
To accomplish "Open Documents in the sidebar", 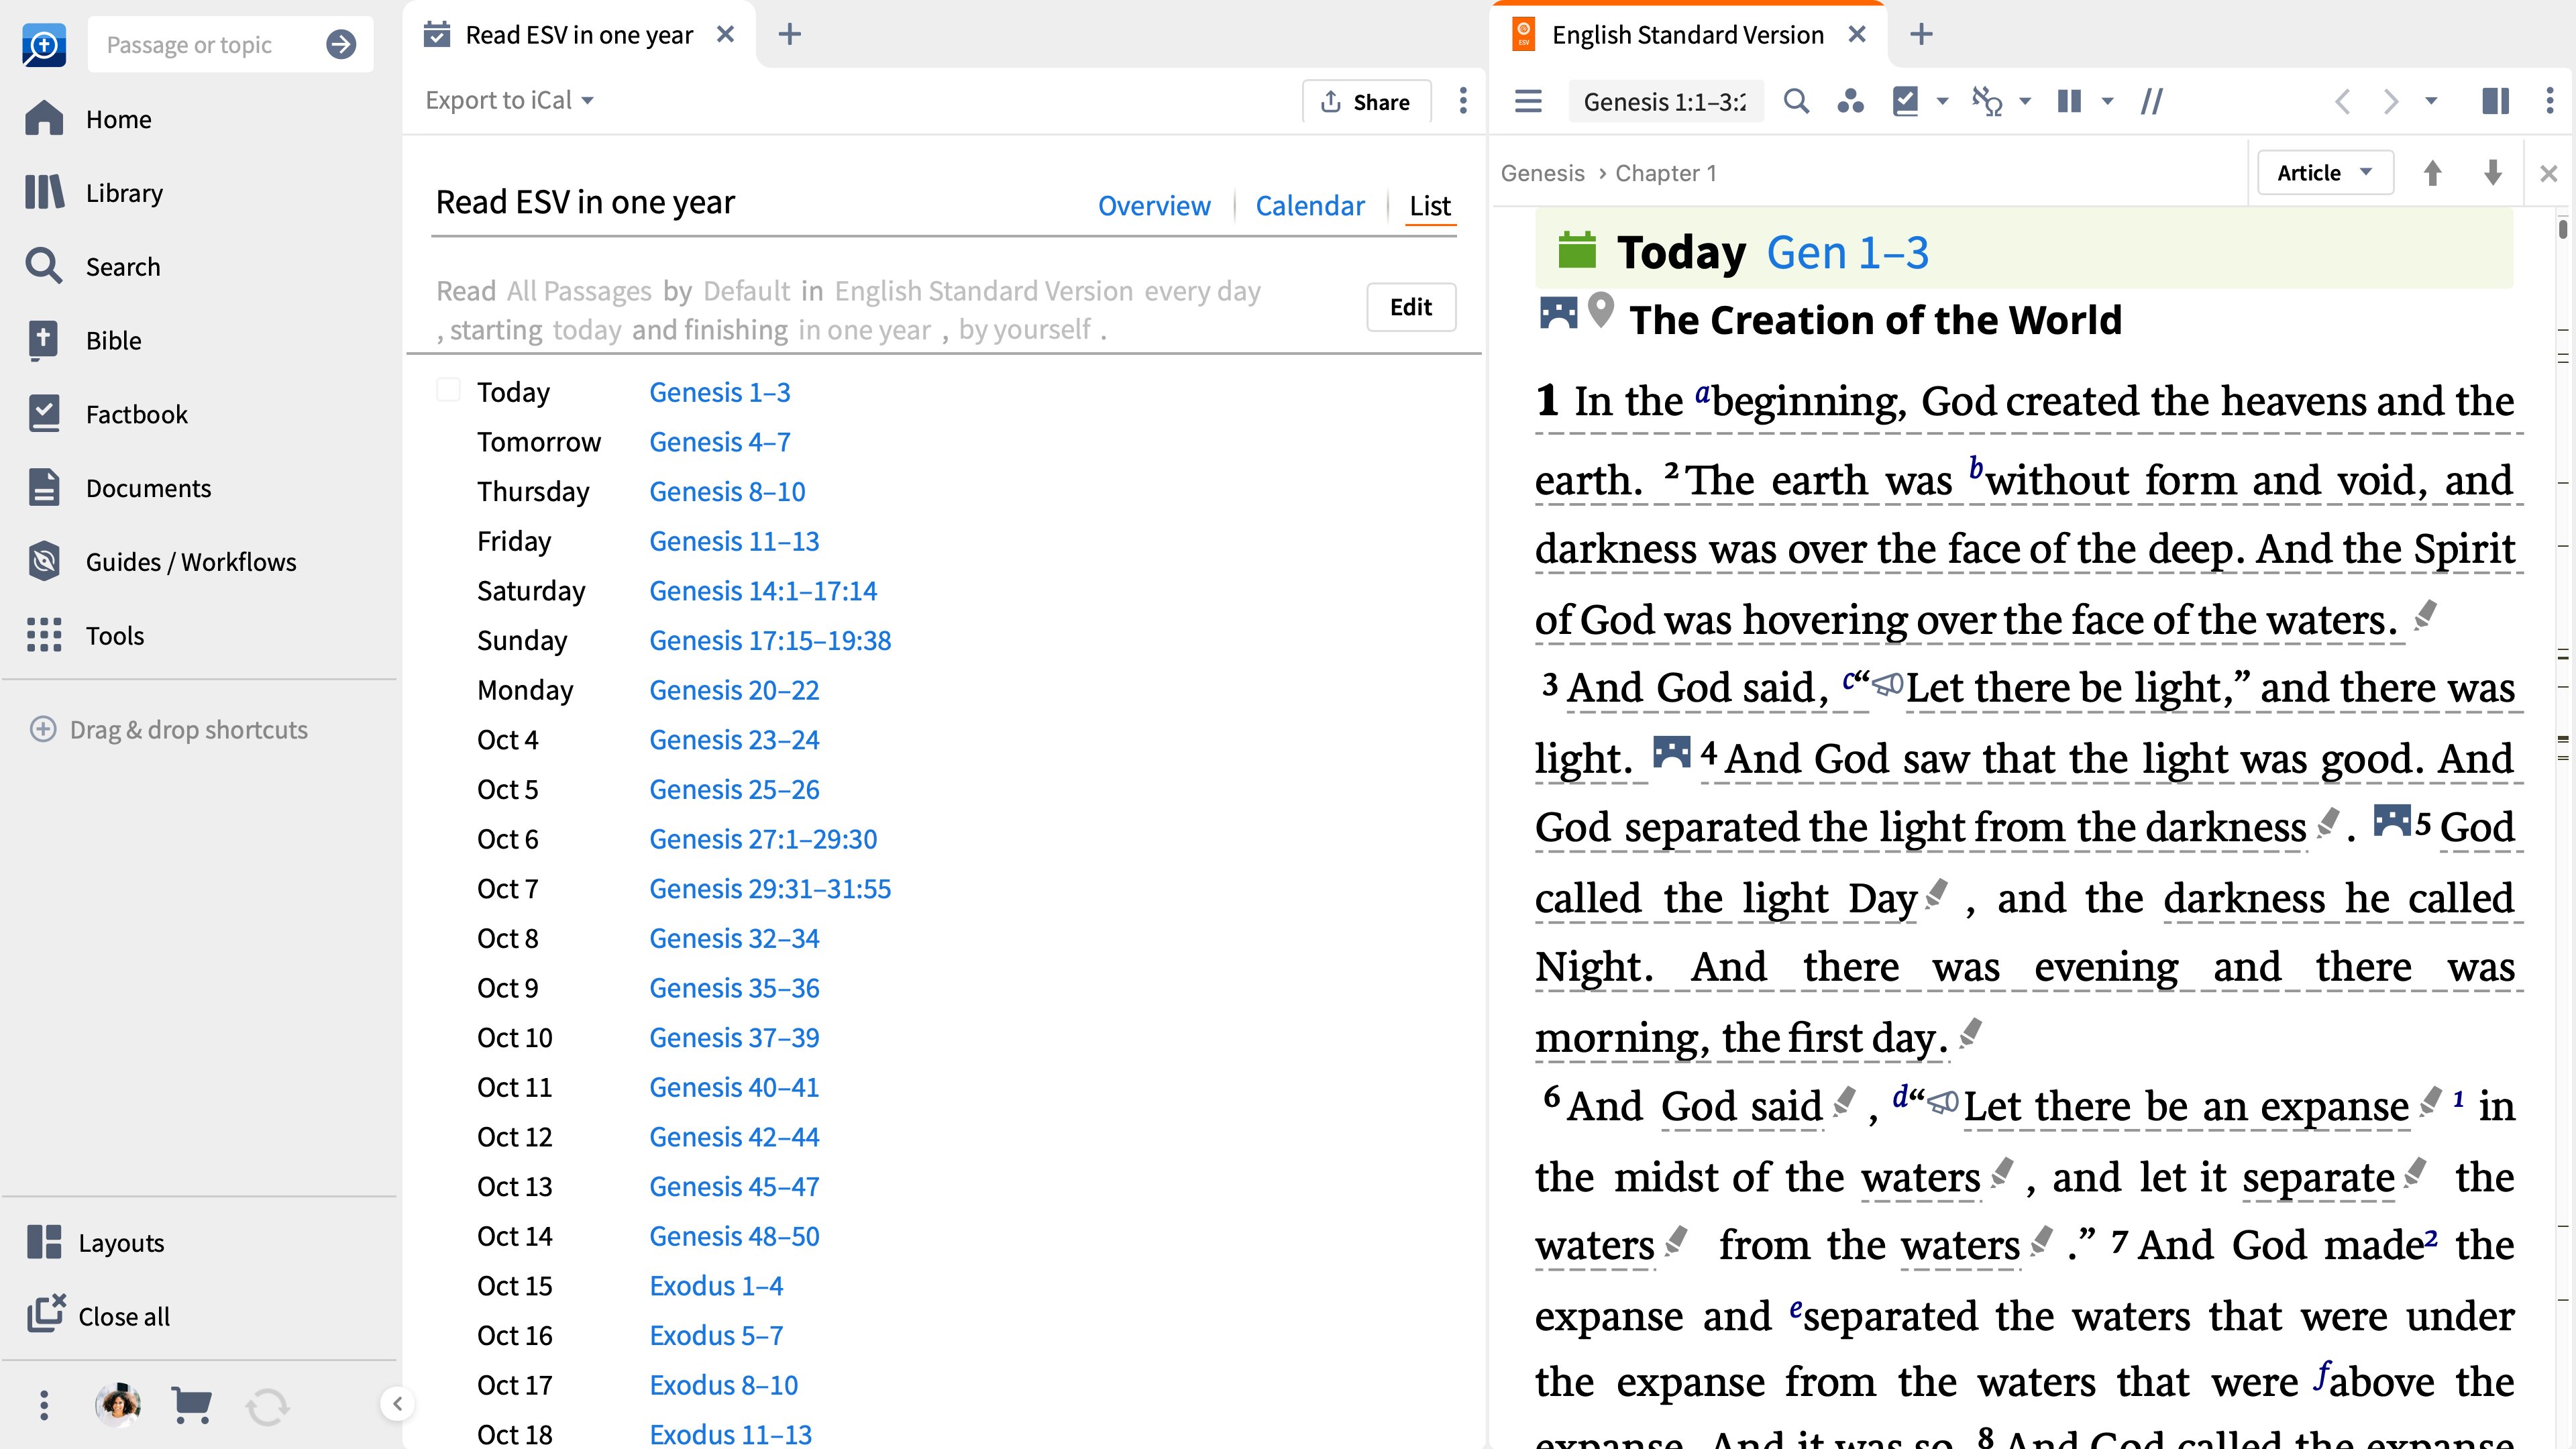I will 119,488.
